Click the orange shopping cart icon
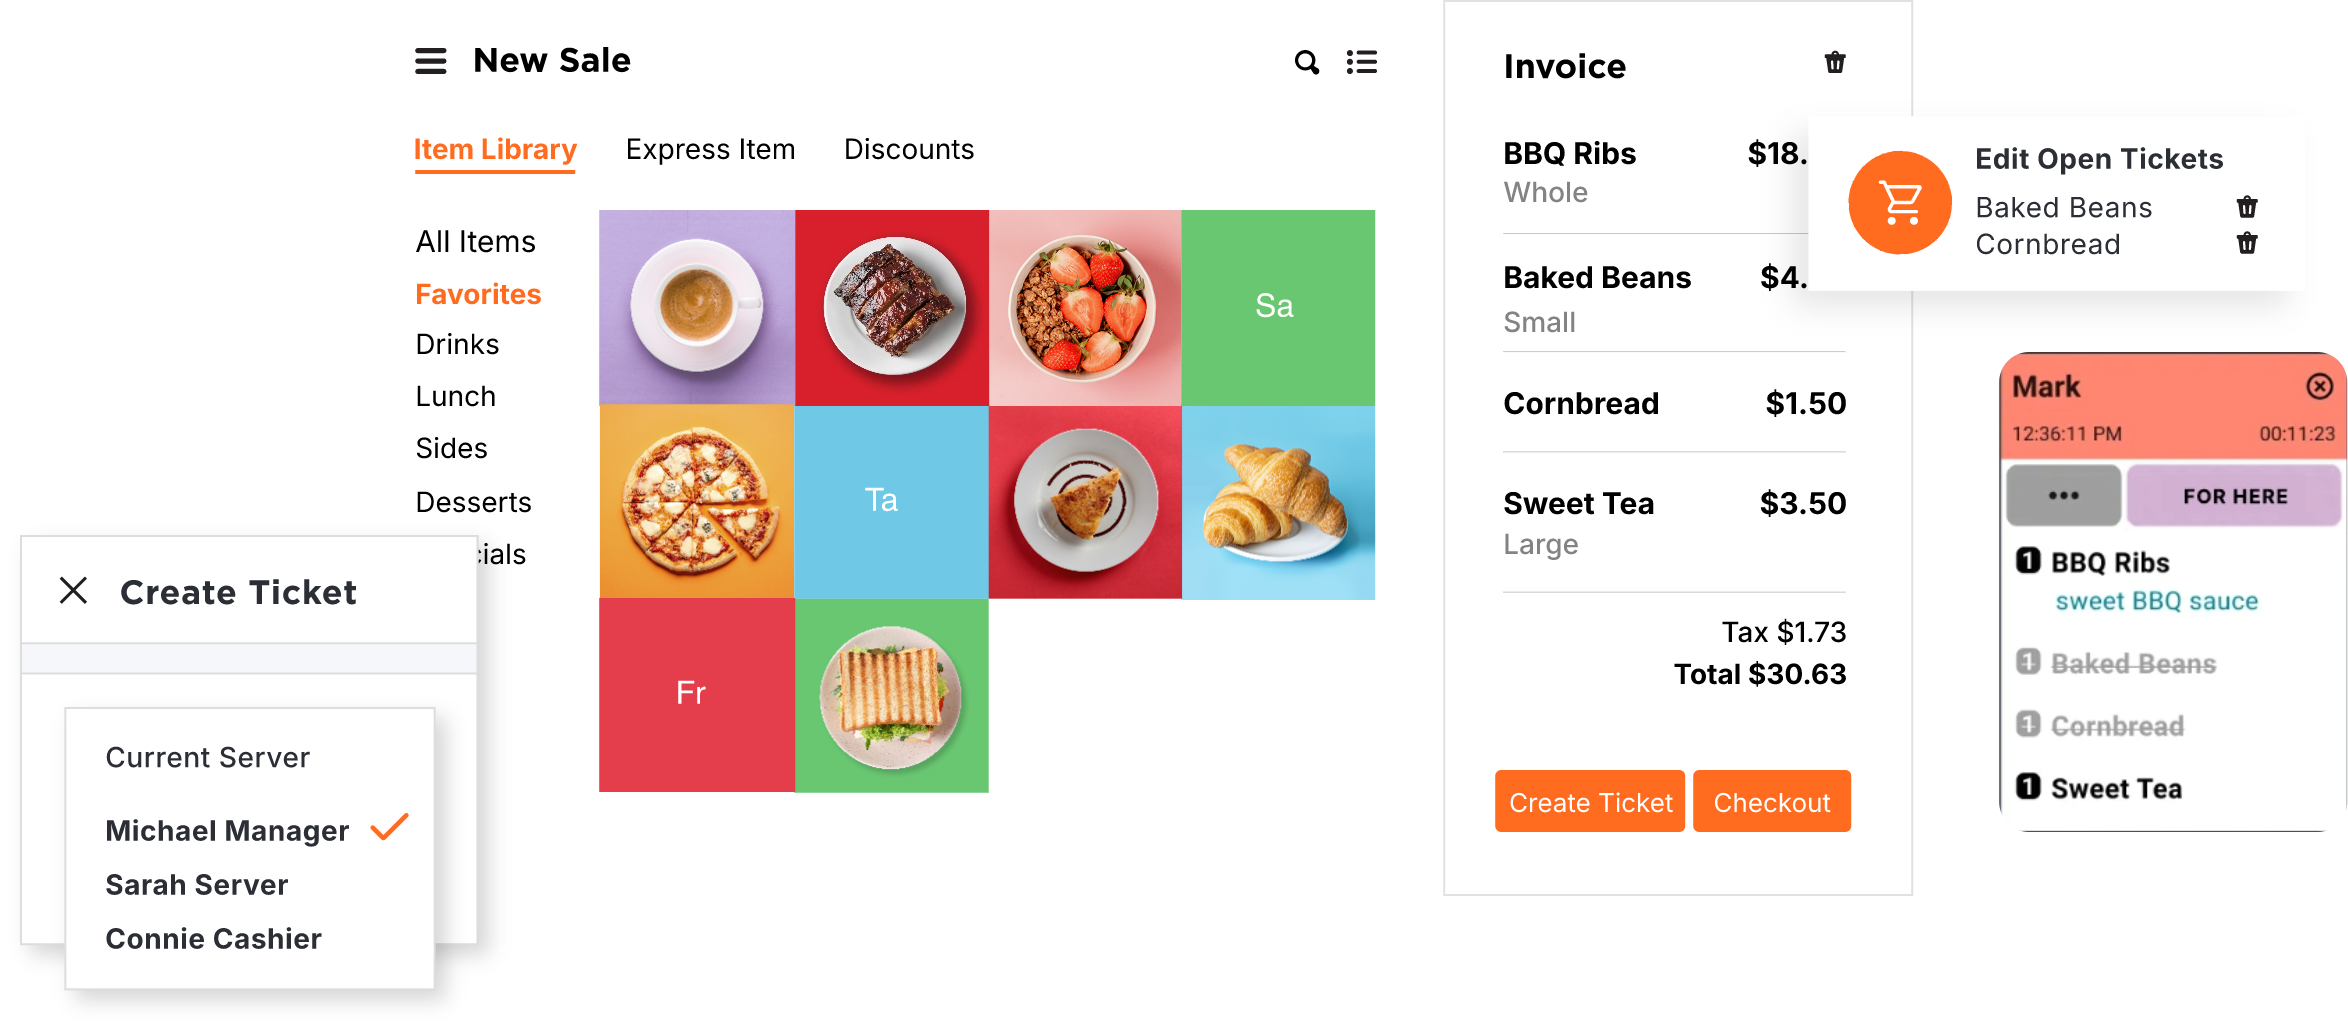 [1899, 203]
